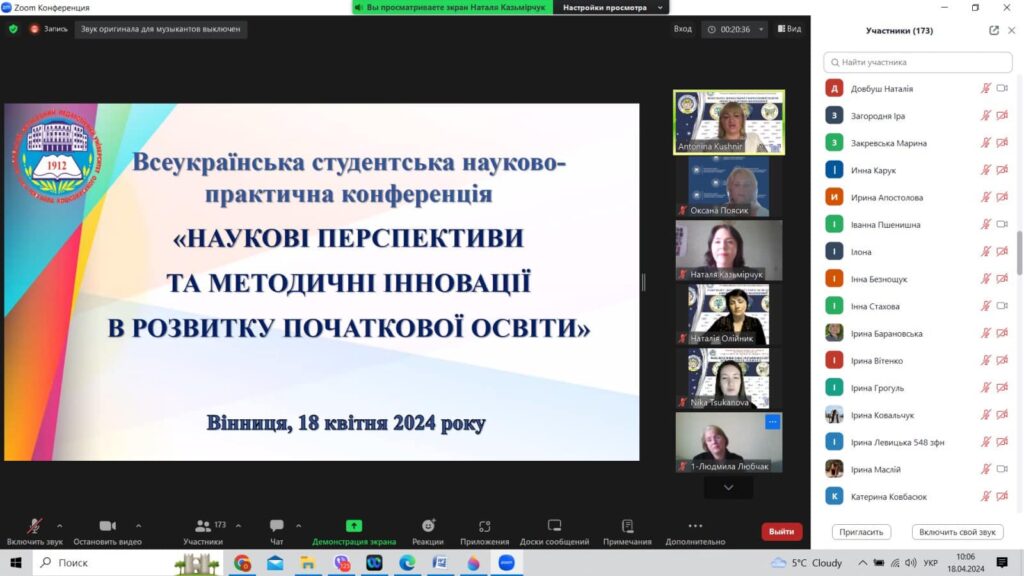Pop out the participants panel
Screen dimensions: 1024x576
994,30
